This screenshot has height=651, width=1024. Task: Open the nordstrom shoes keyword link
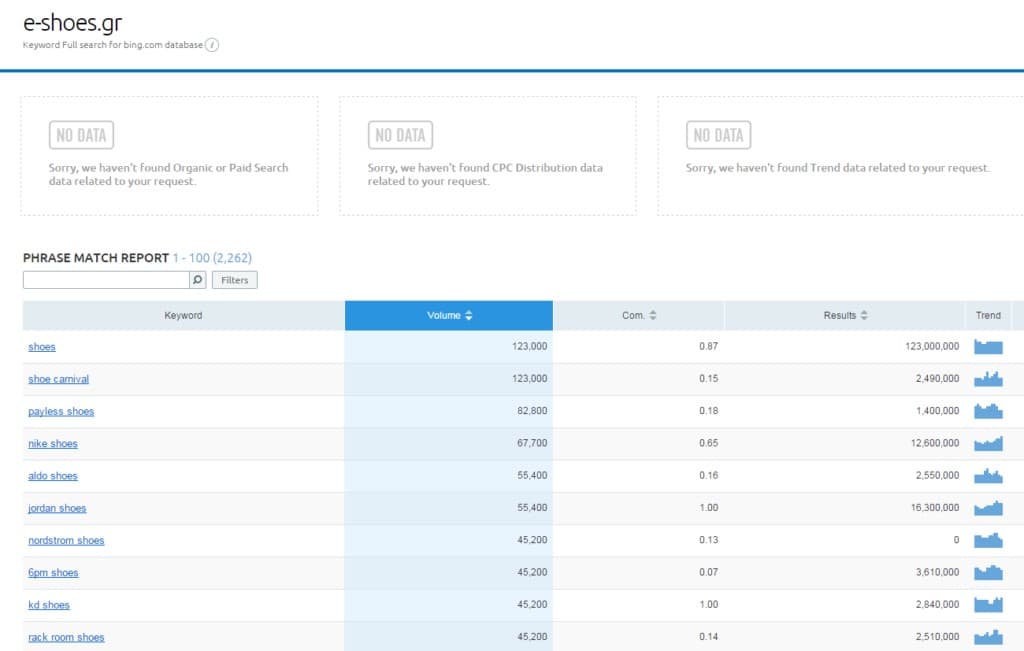pos(66,540)
